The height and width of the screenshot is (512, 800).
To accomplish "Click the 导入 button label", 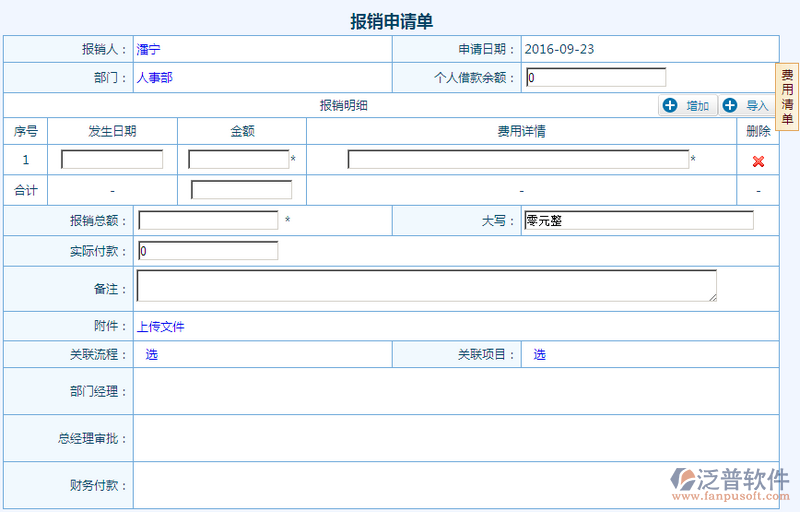I will pos(757,106).
